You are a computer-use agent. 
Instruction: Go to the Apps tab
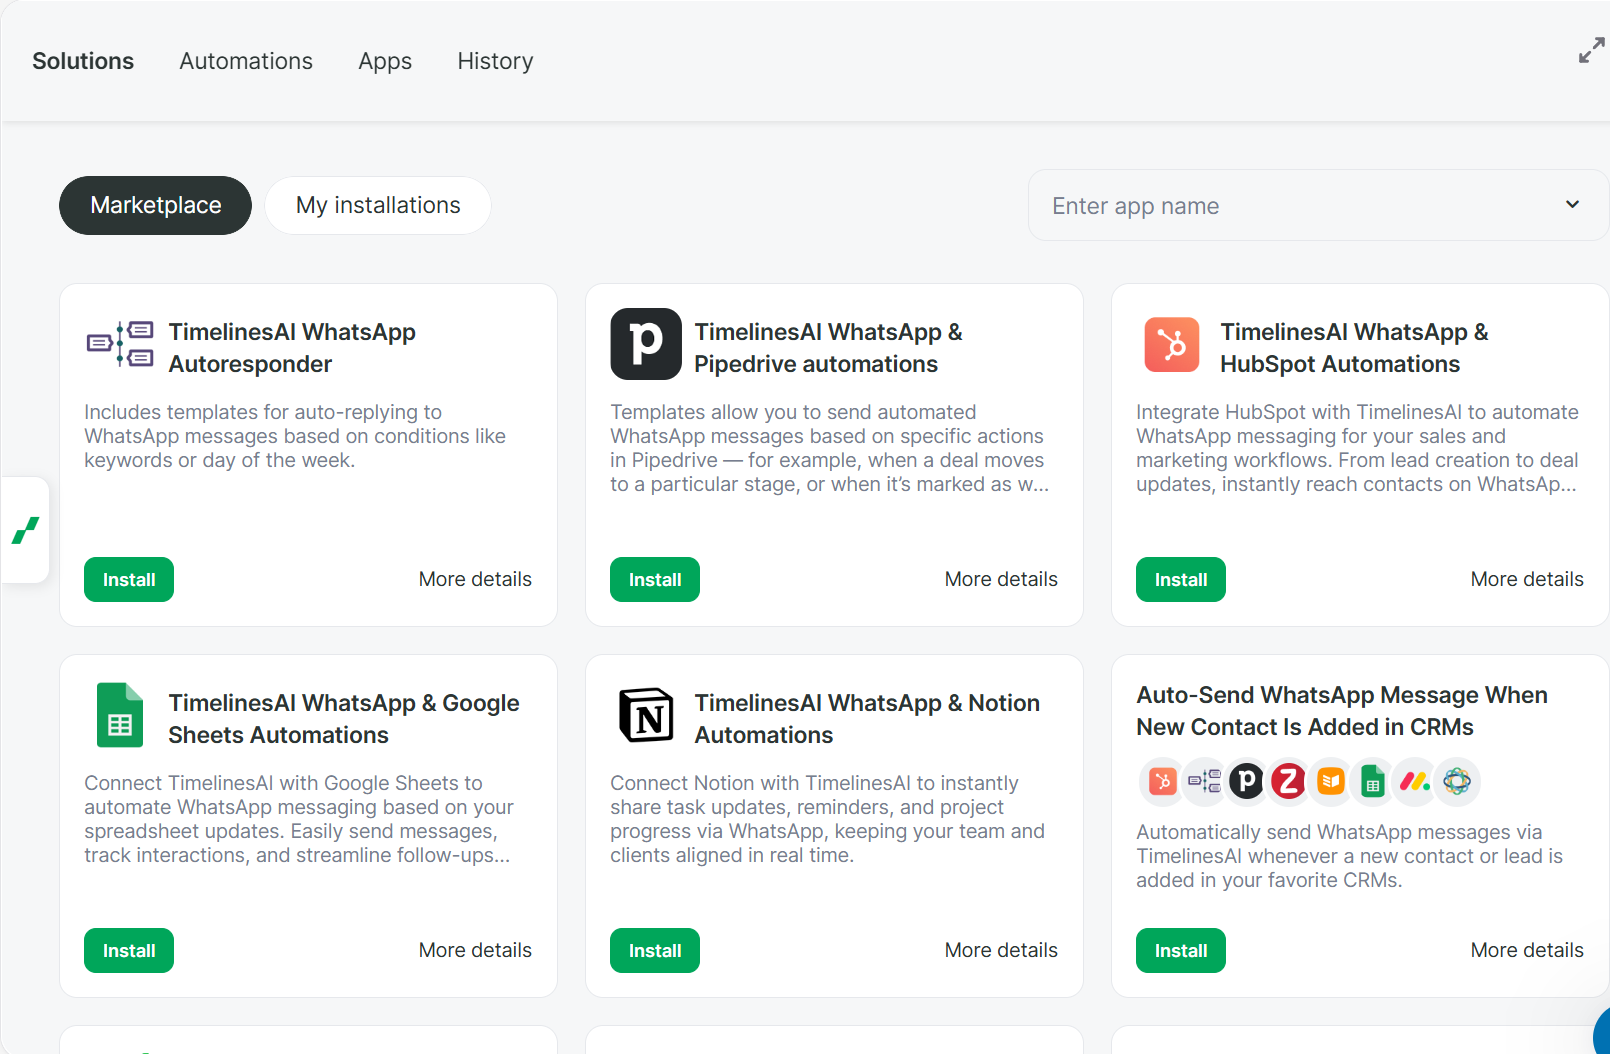(x=385, y=61)
